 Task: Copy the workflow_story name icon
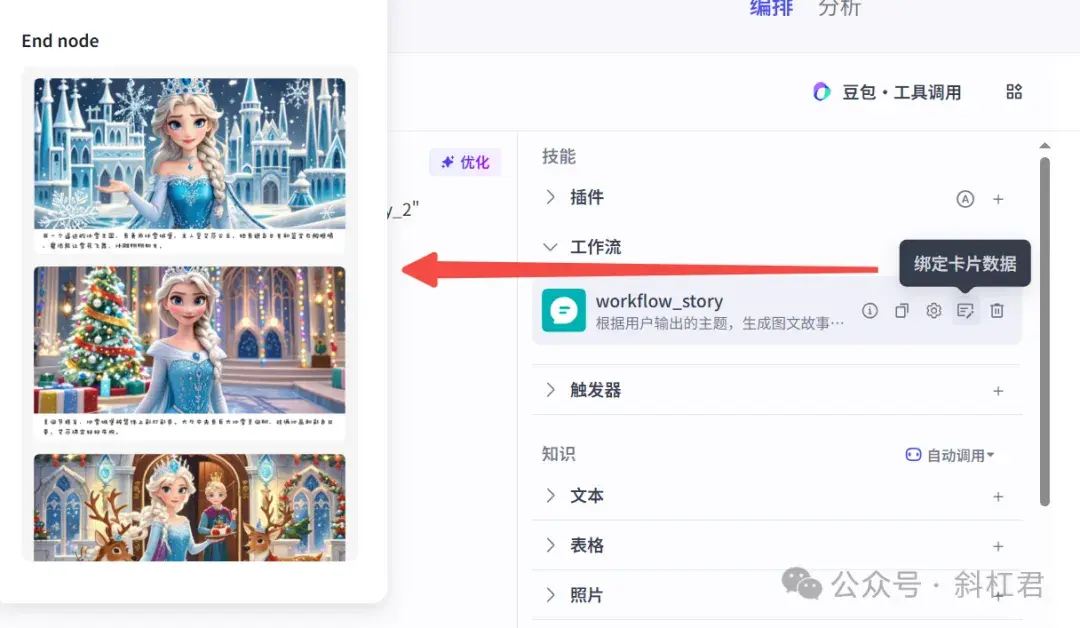(902, 311)
